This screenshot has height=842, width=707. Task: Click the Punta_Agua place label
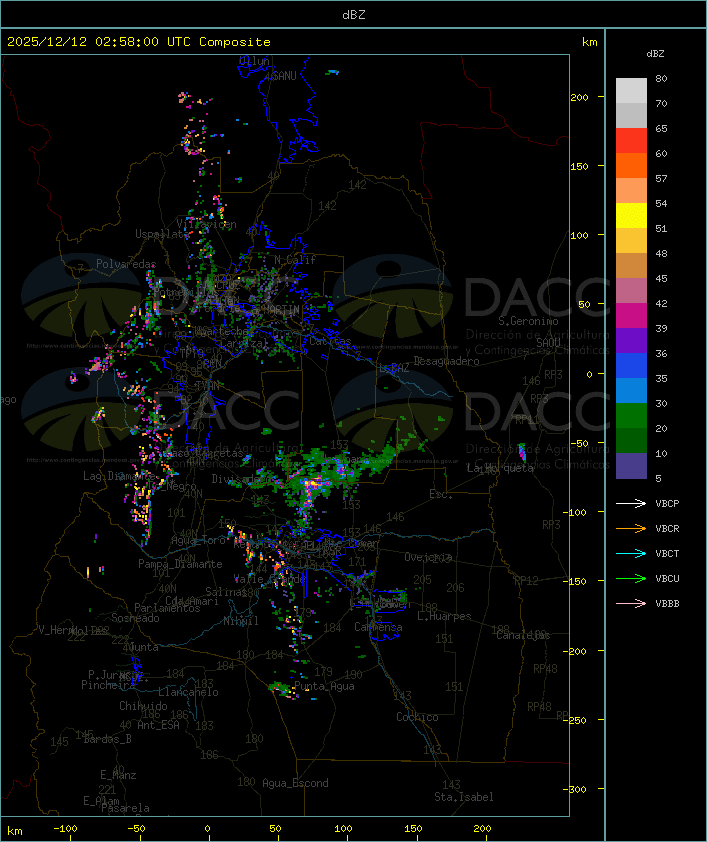(324, 686)
